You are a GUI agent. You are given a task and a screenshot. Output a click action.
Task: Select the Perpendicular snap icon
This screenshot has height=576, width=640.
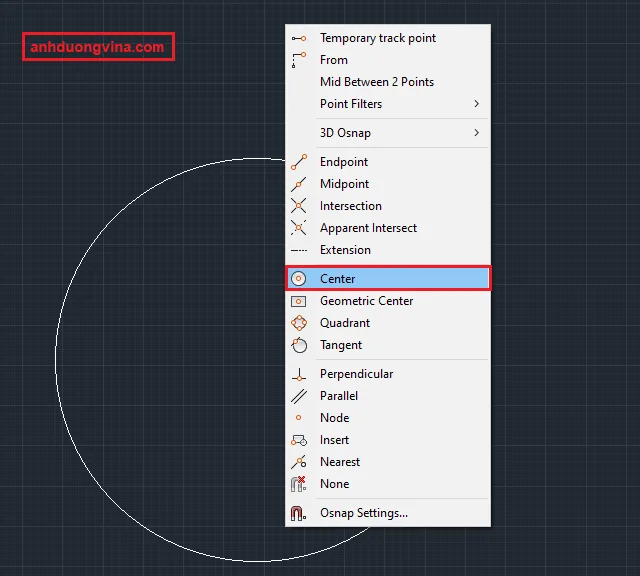(299, 374)
